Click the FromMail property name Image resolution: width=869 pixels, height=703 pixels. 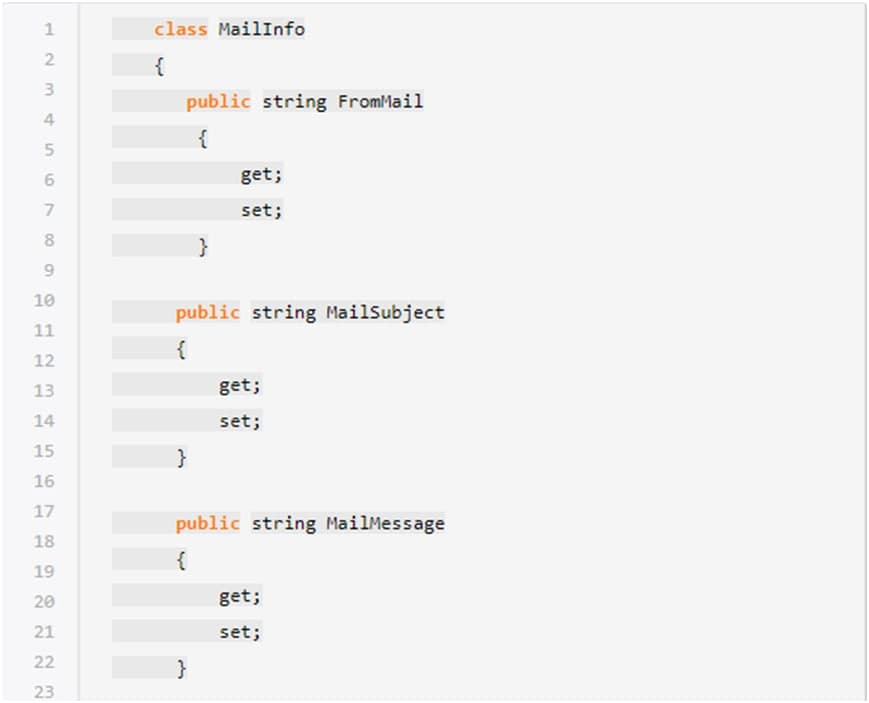tap(380, 101)
